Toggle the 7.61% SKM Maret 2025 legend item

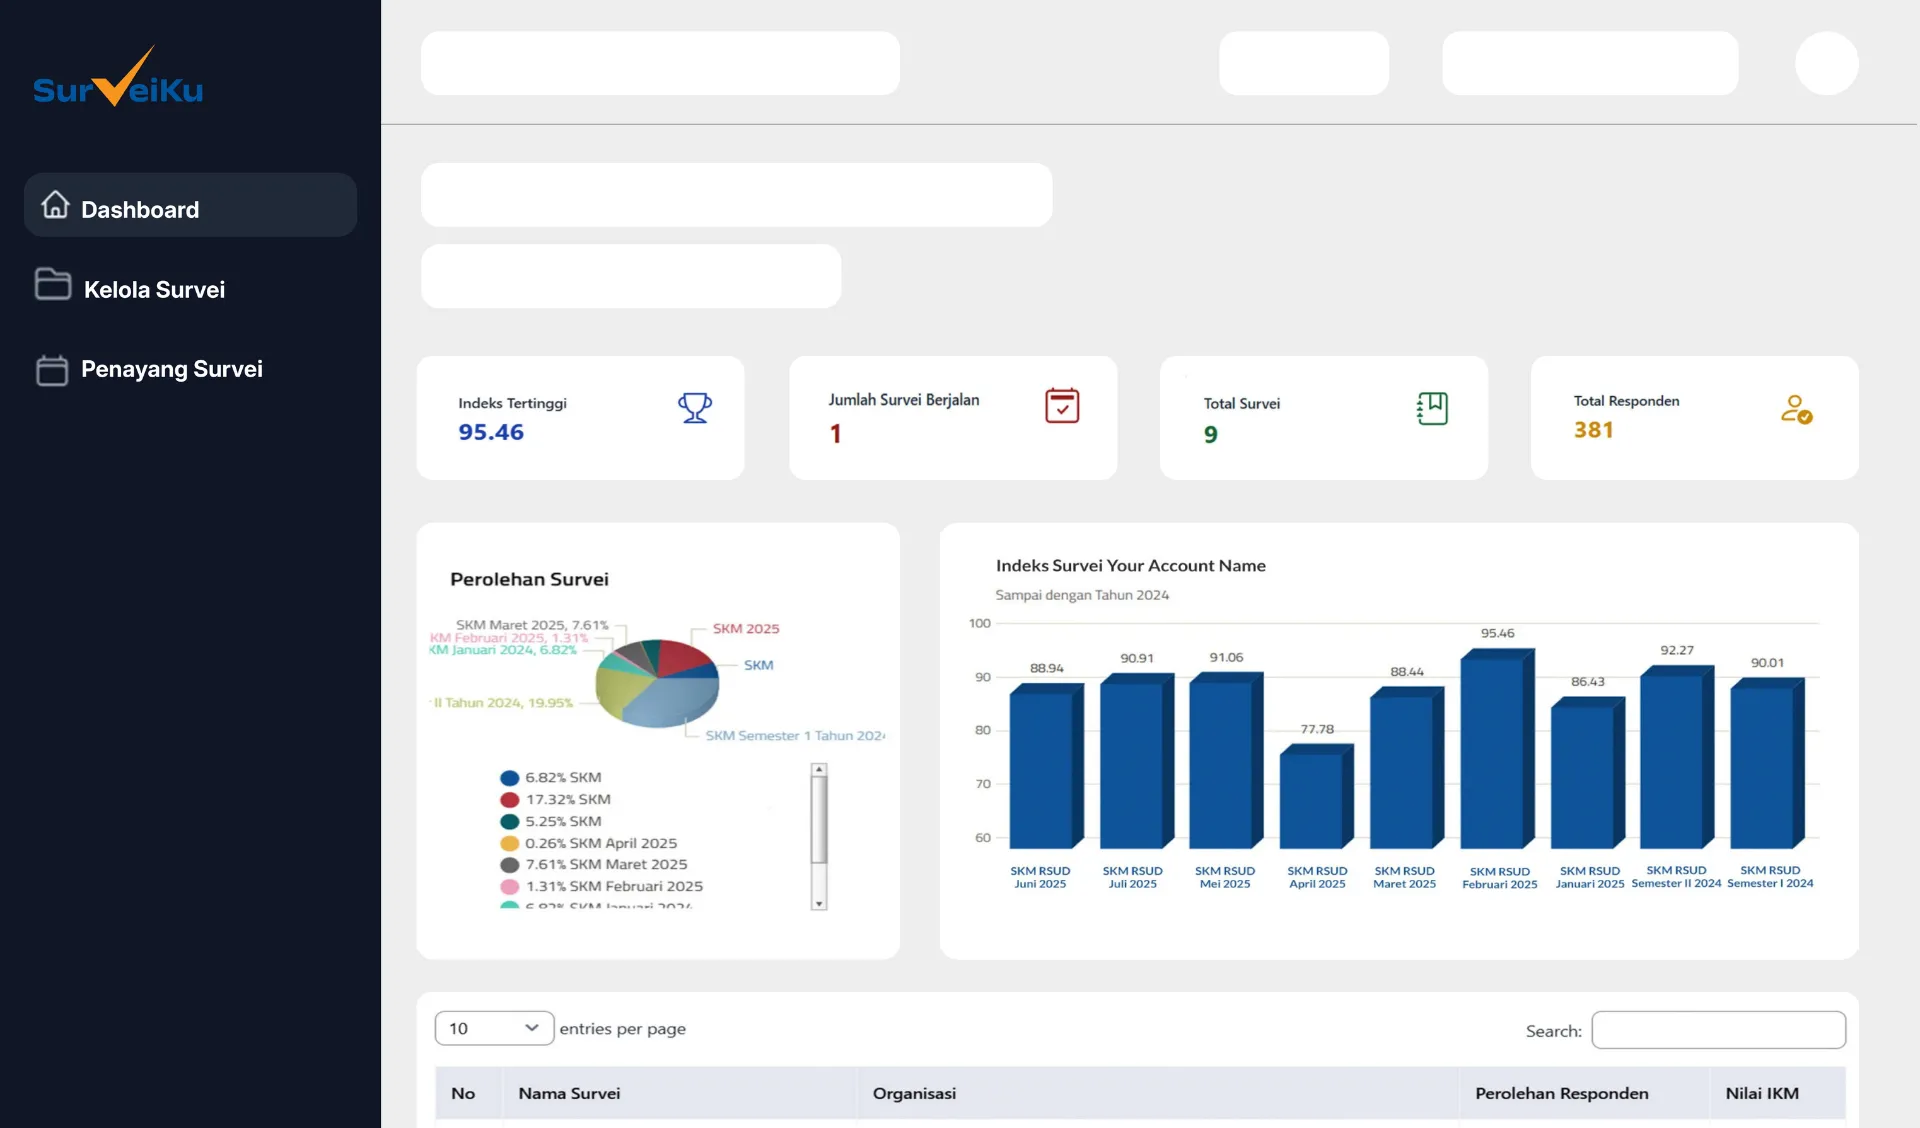coord(606,864)
